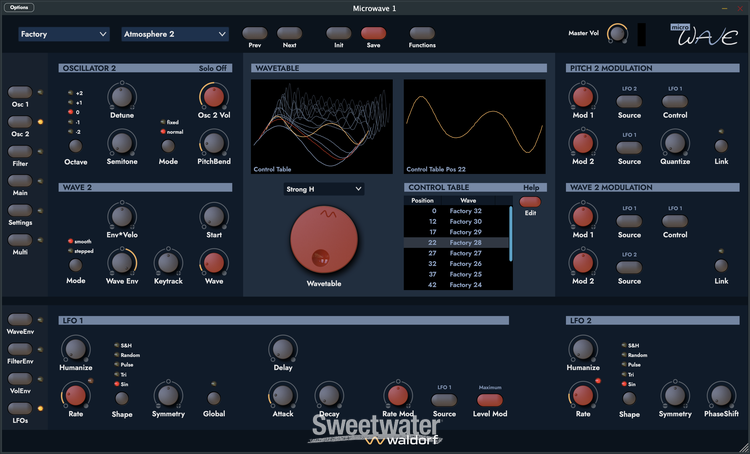750x454 pixels.
Task: Select Control Table row Factory 32
Action: (456, 211)
